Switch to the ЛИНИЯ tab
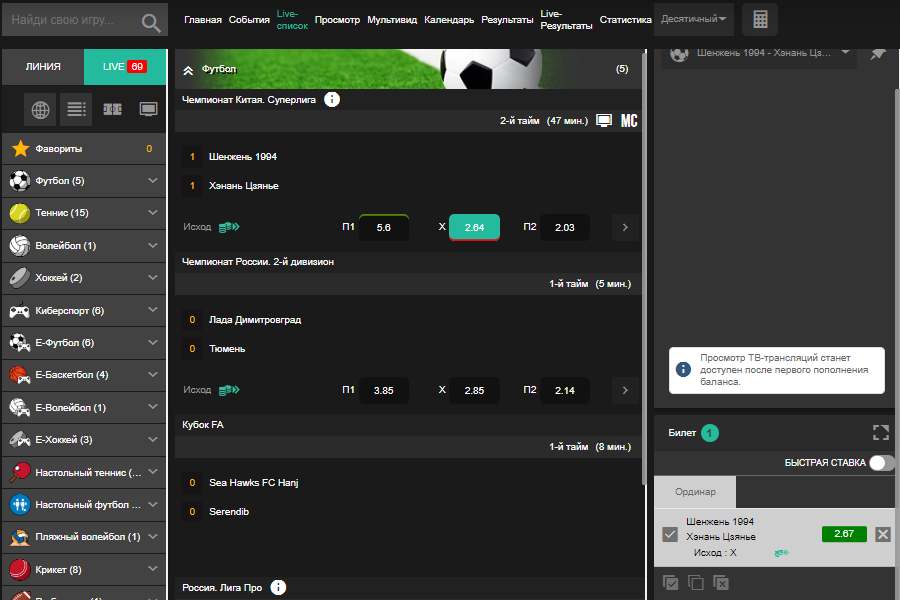 tap(42, 67)
